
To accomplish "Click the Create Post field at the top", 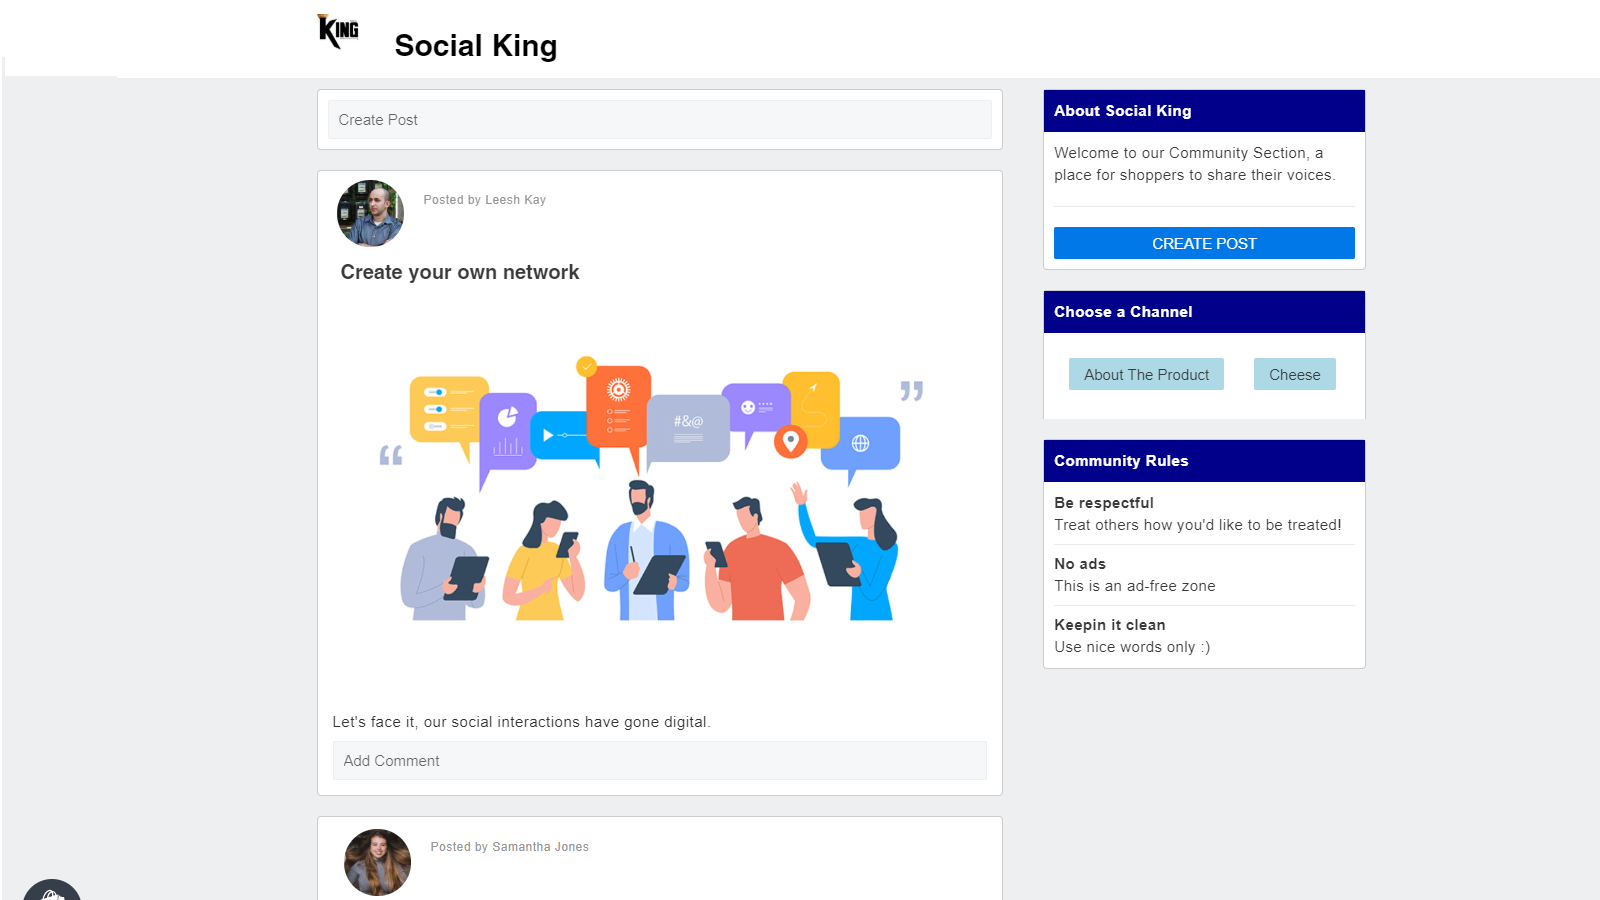I will click(x=659, y=119).
